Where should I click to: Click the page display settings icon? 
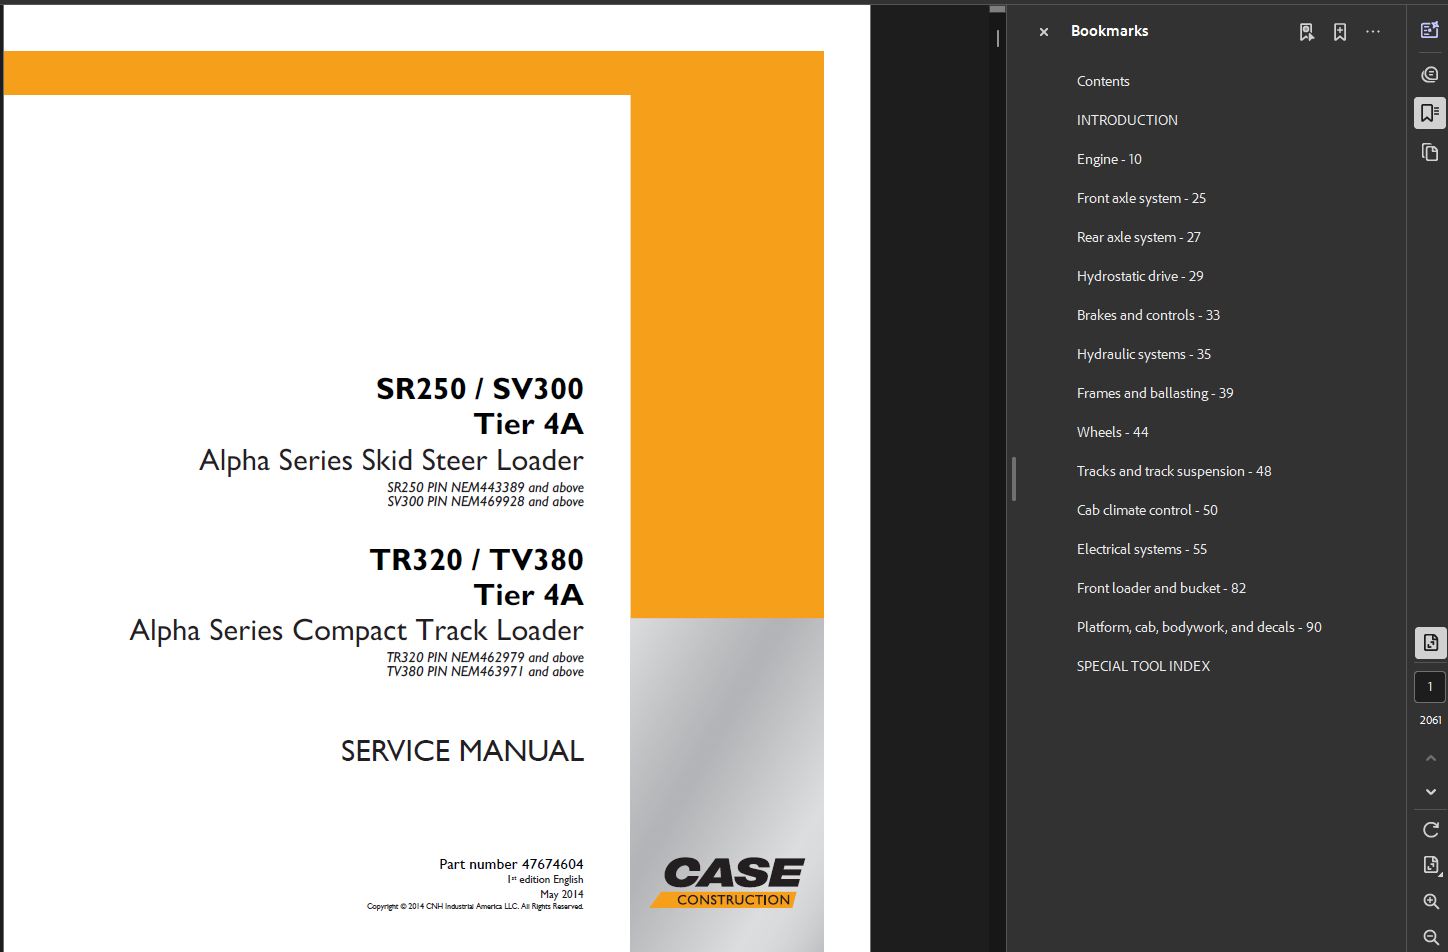1431,643
